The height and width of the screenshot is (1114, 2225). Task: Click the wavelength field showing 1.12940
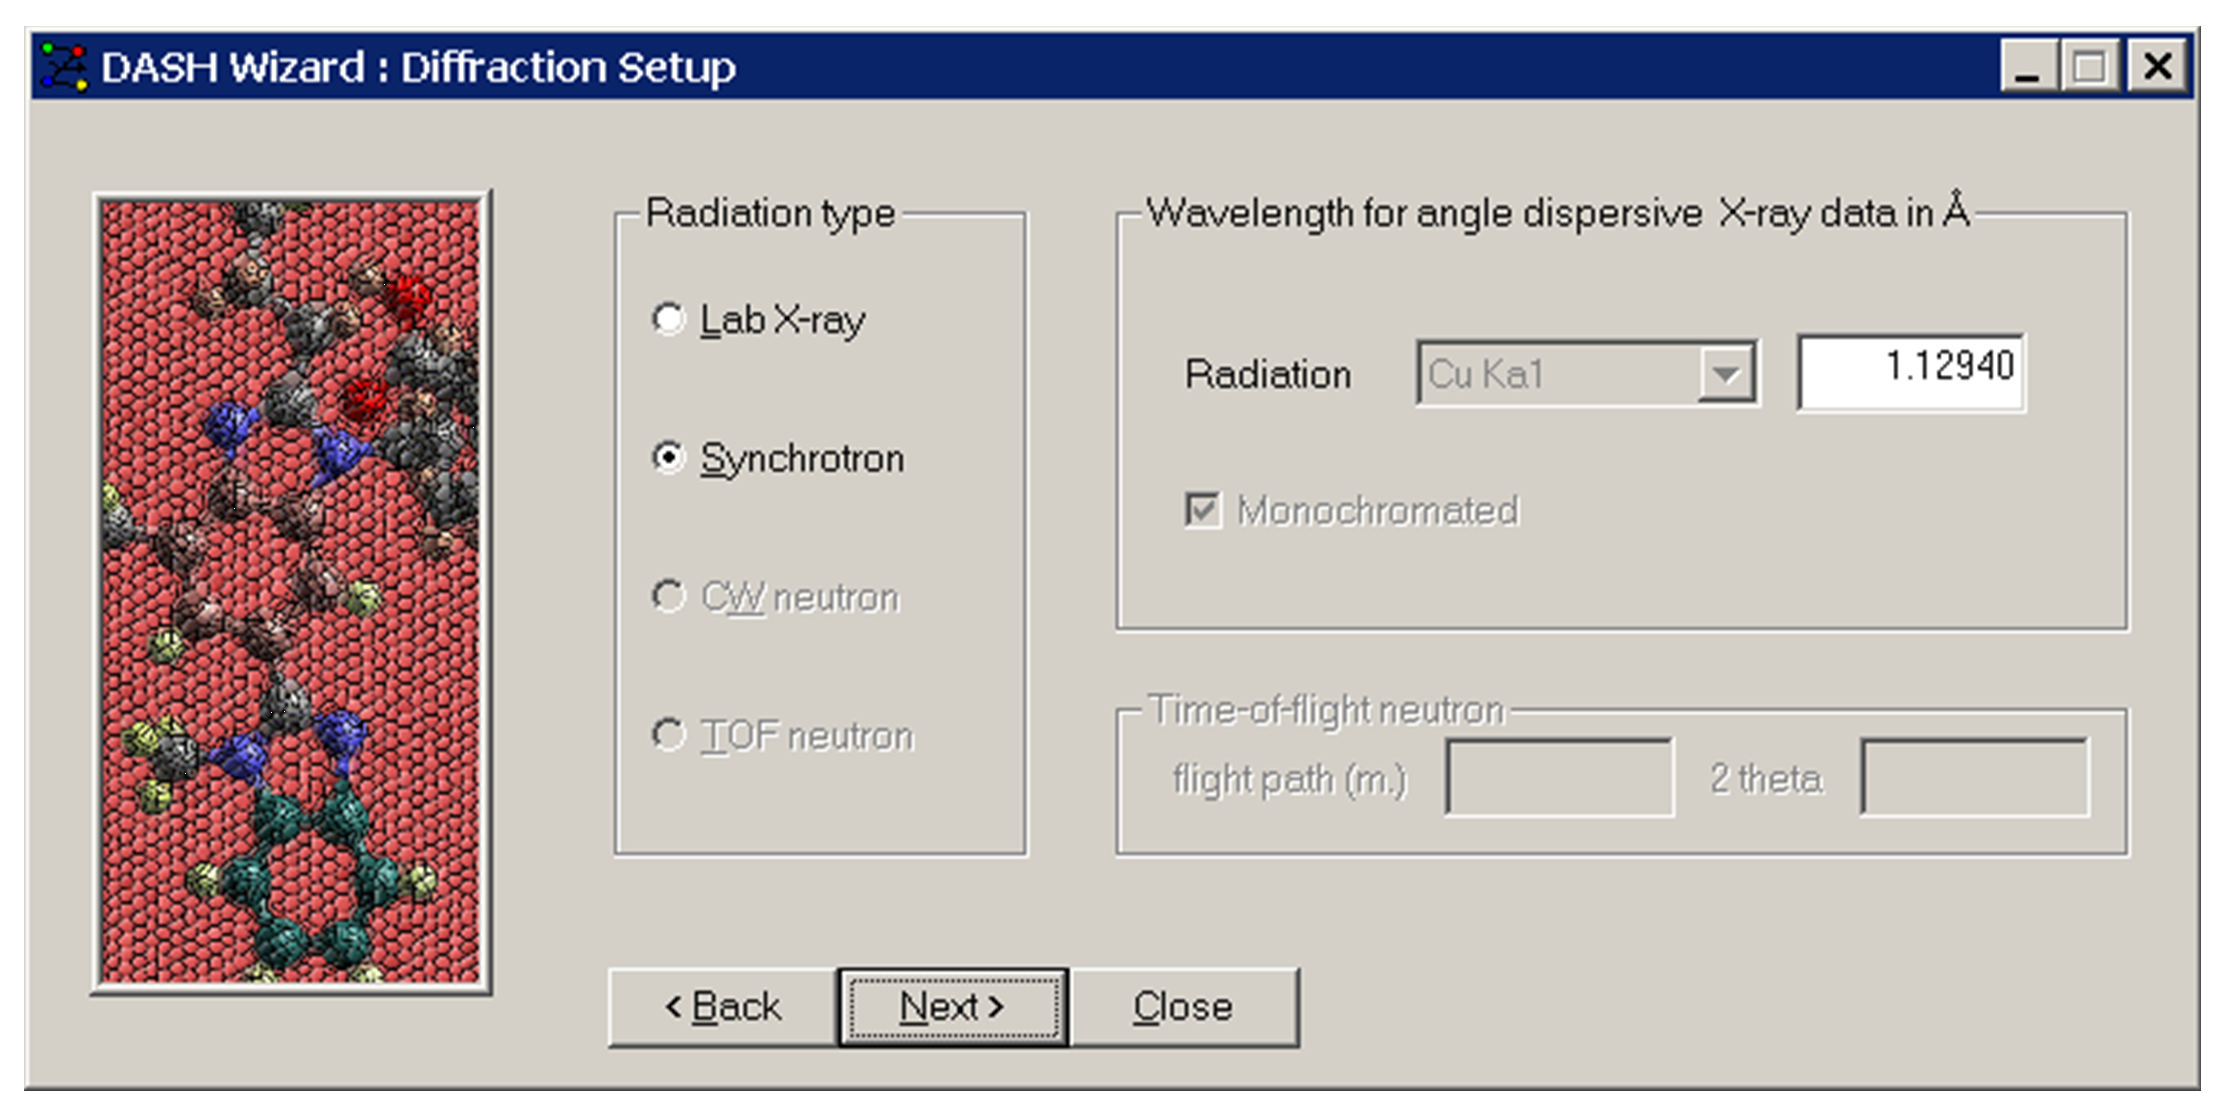point(1911,372)
